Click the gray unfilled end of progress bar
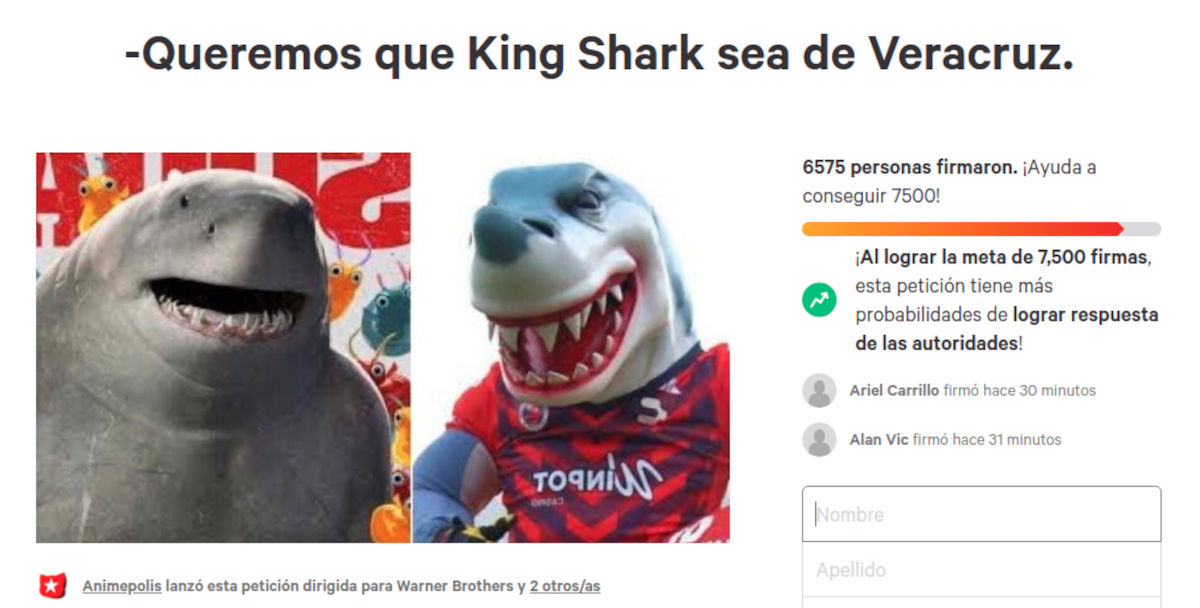This screenshot has height=608, width=1200. (1142, 229)
